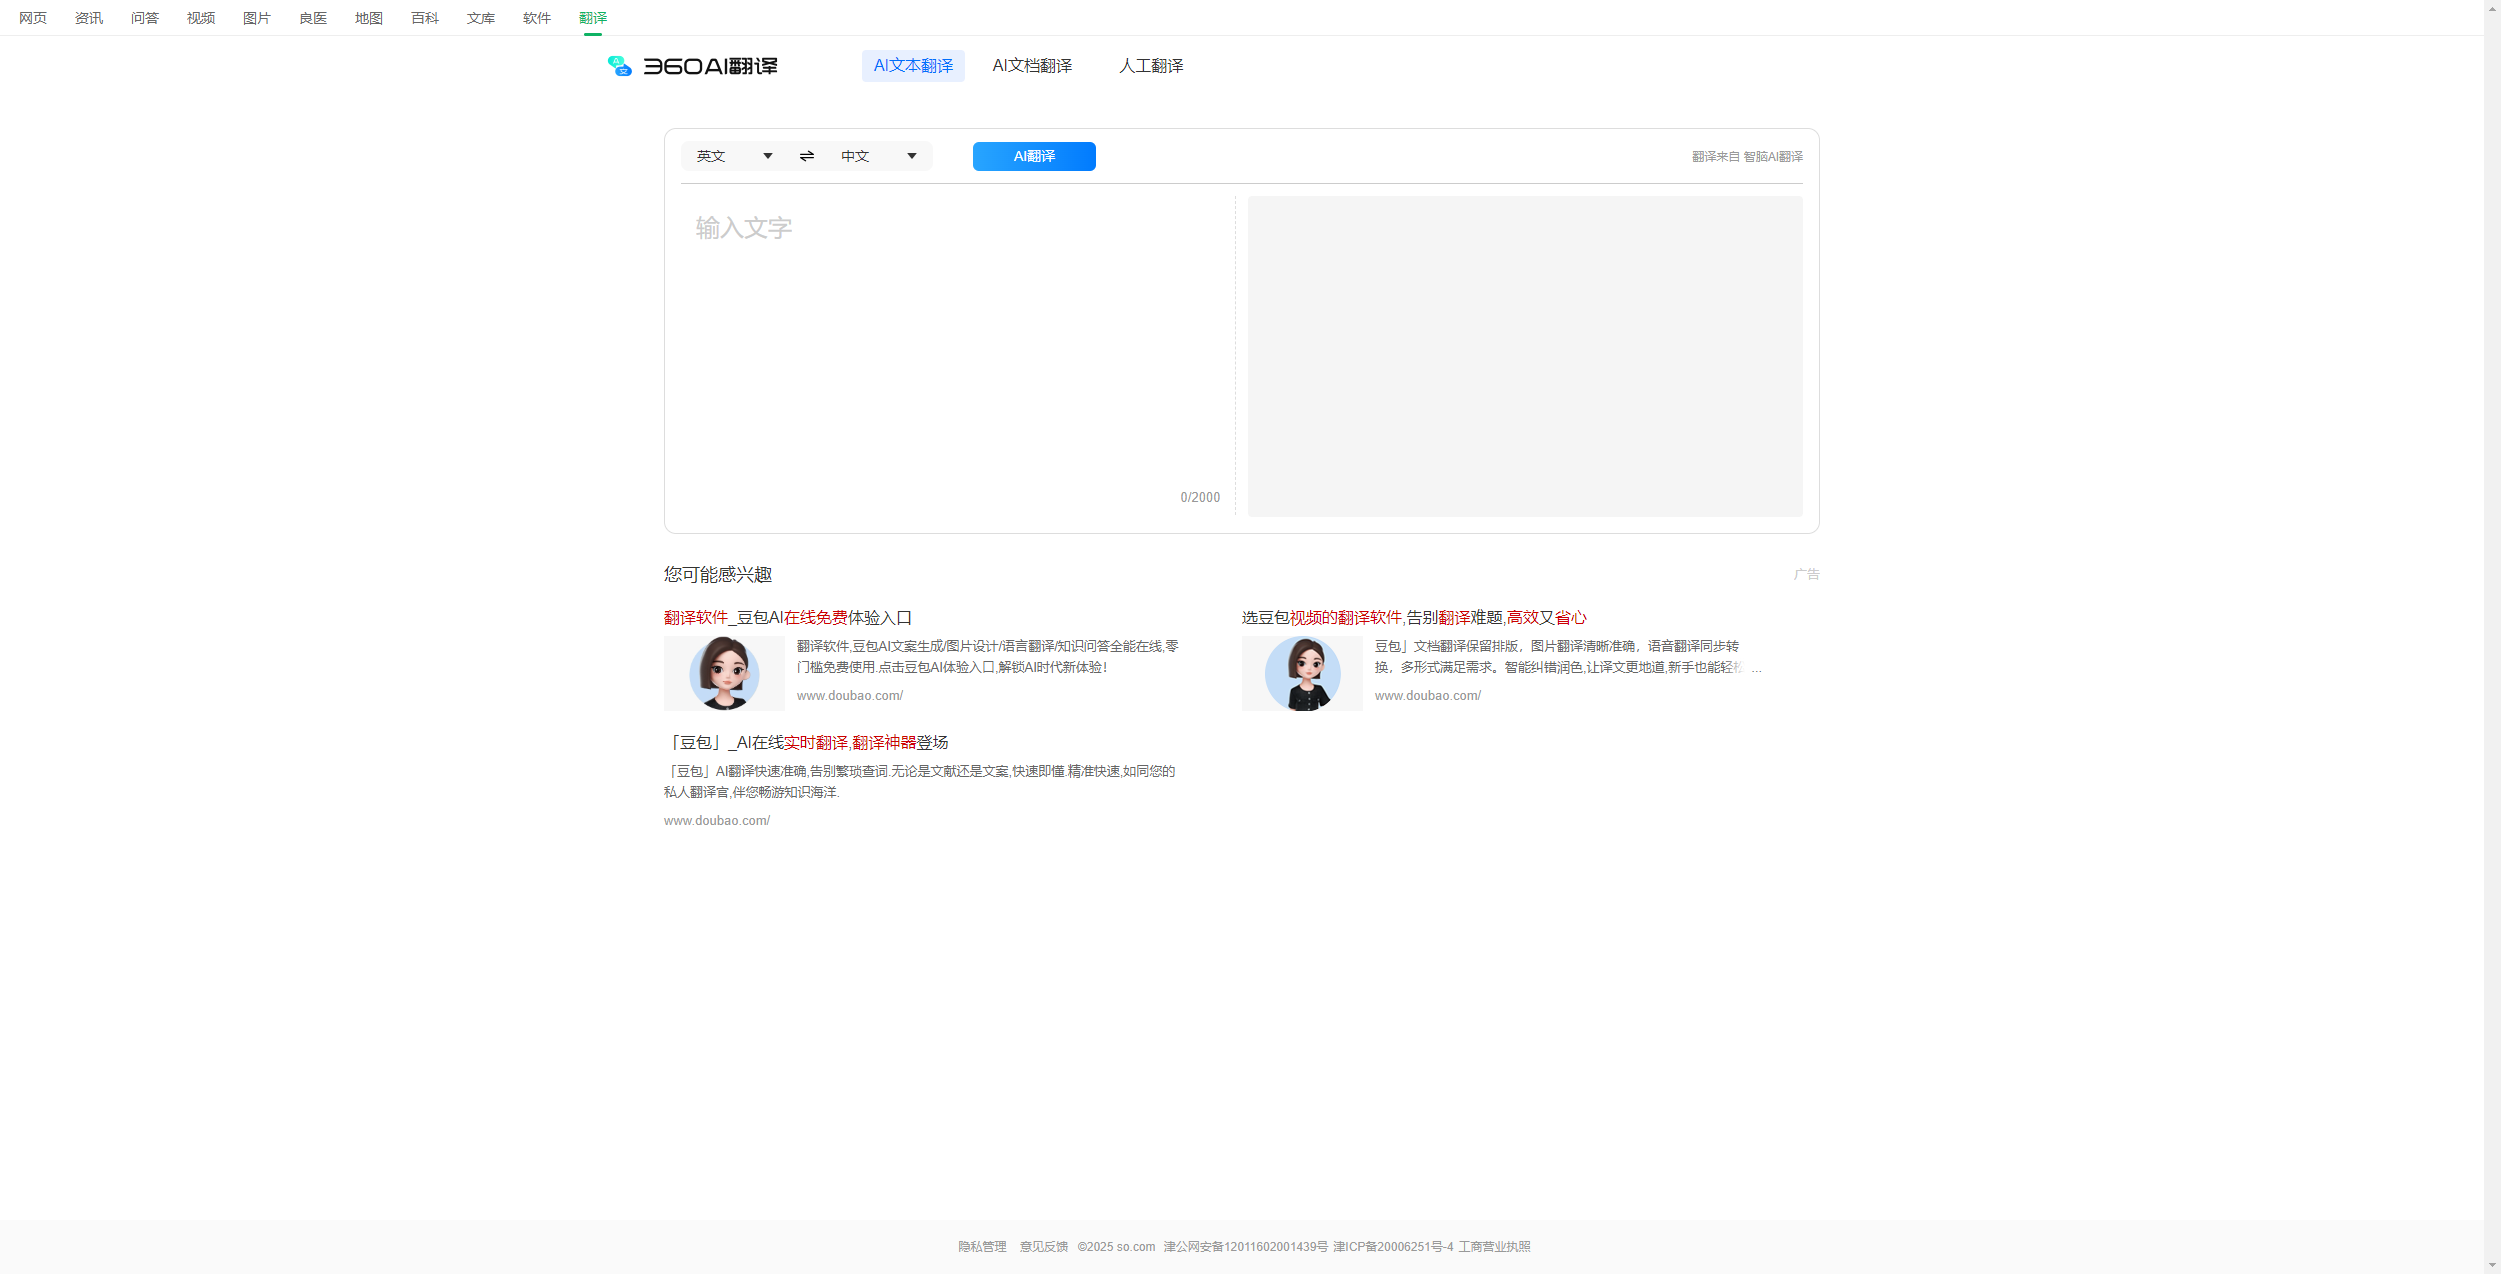The width and height of the screenshot is (2501, 1274).
Task: Open the 意见反馈 footer link
Action: tap(1043, 1246)
